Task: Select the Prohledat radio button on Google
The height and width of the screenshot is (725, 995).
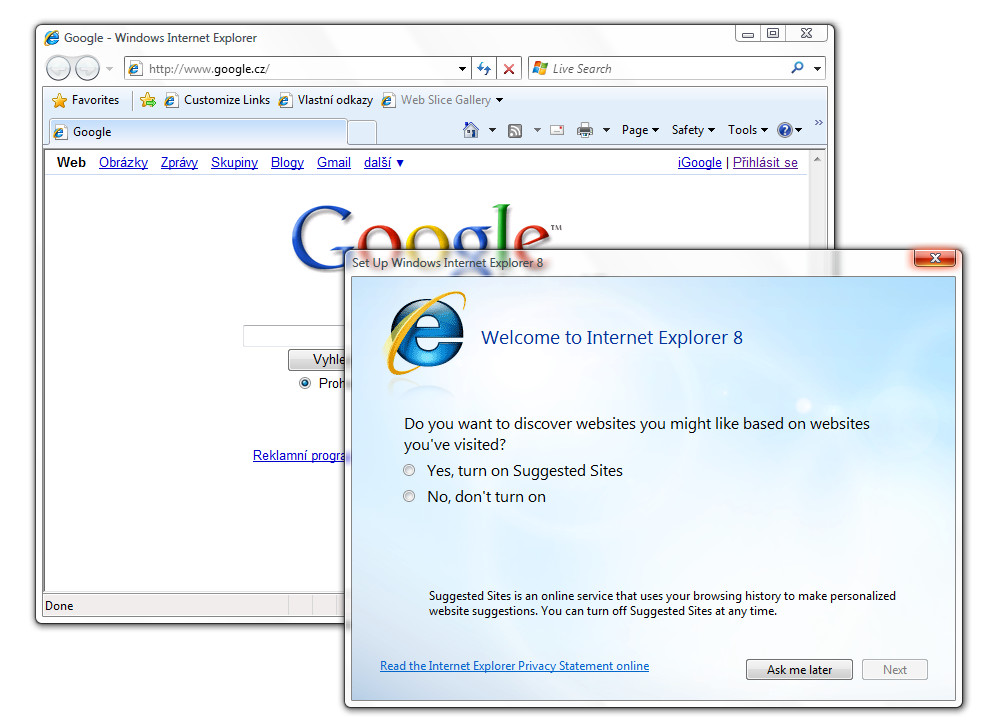Action: click(305, 383)
